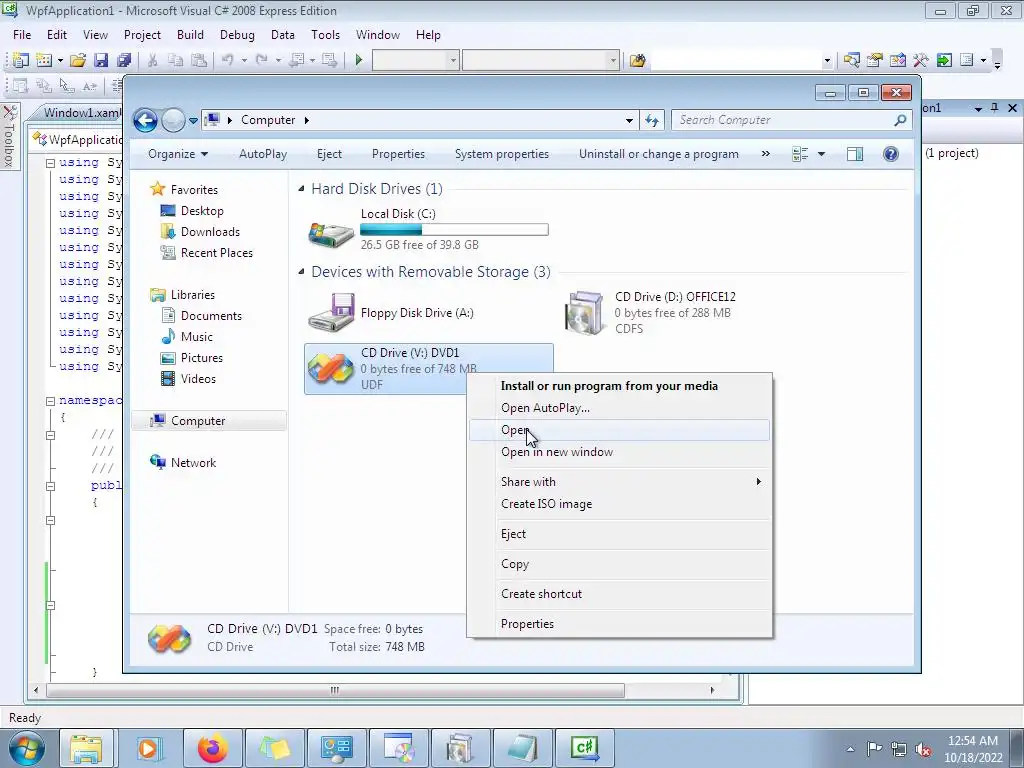Click the Open File folder icon
This screenshot has width=1024, height=768.
tap(78, 60)
